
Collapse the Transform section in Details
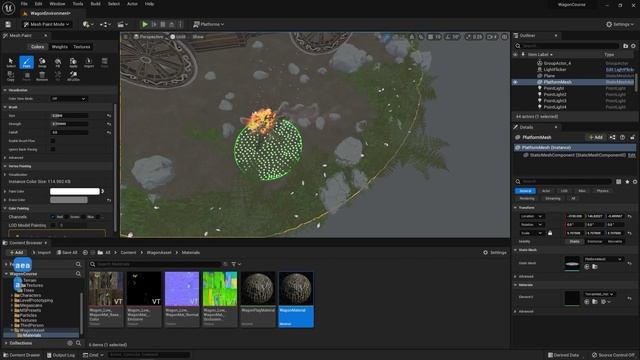pos(516,208)
